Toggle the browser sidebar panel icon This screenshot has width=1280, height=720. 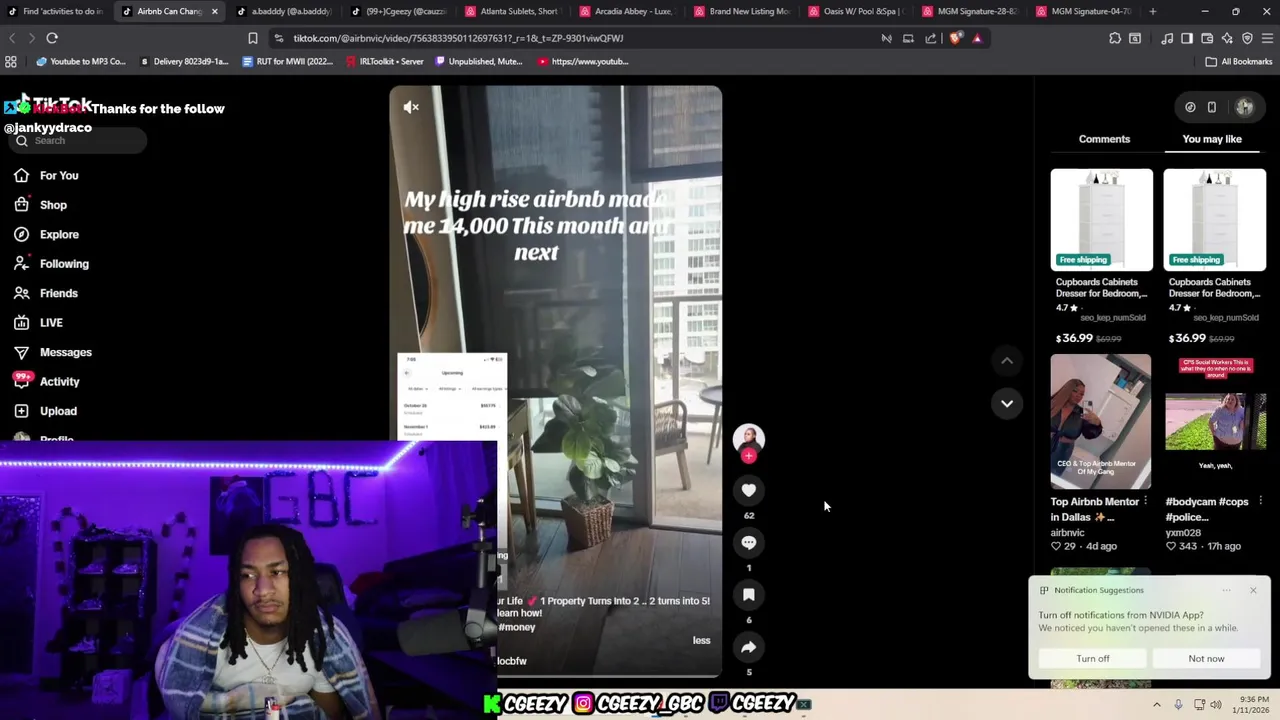pyautogui.click(x=1187, y=38)
